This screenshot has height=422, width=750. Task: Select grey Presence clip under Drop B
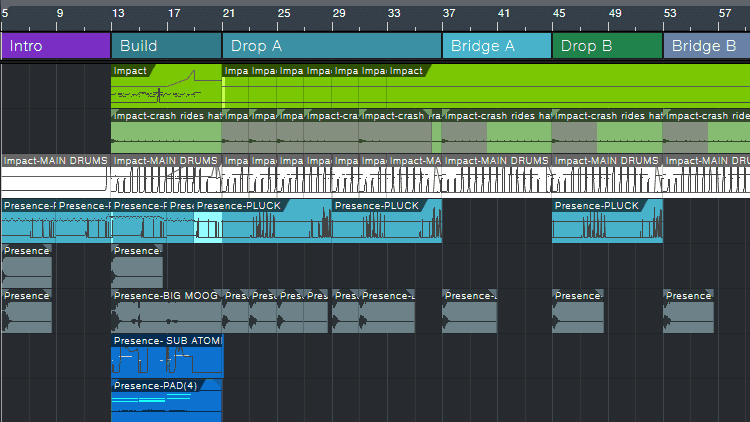(x=578, y=311)
